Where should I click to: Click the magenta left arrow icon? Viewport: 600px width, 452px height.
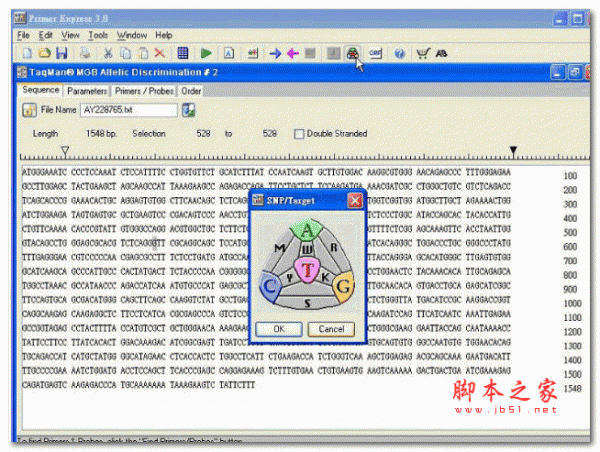point(293,54)
